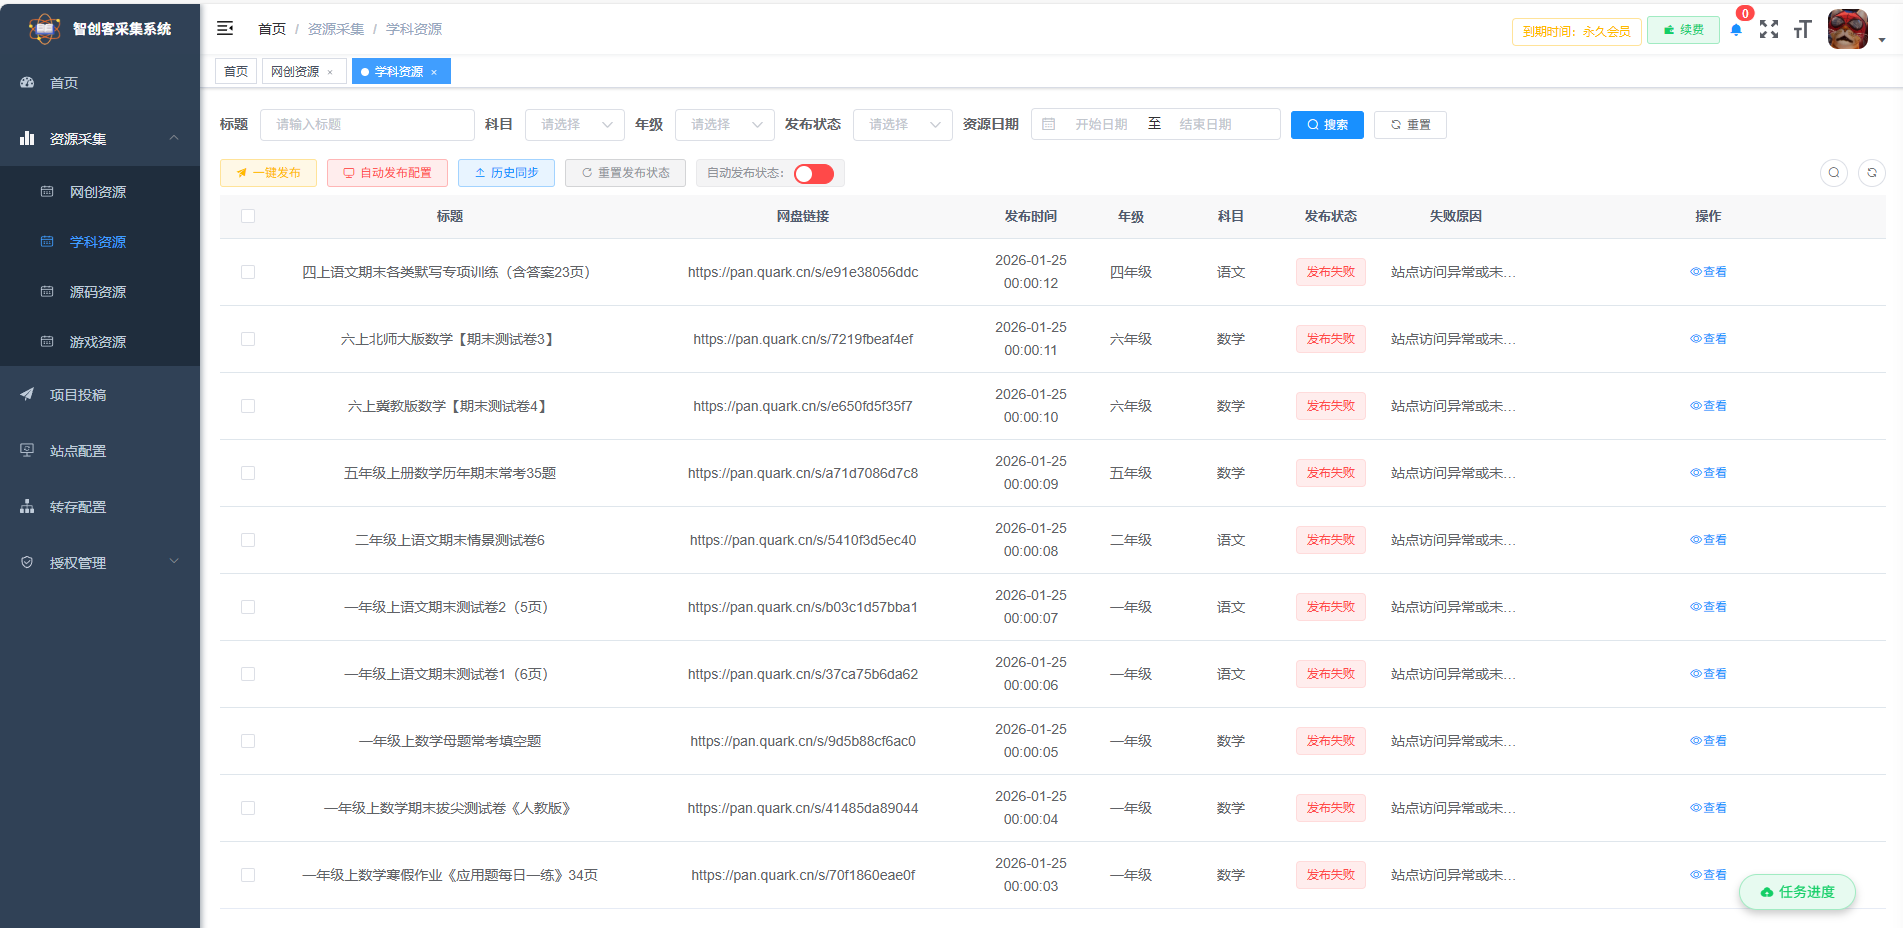Open 转存配置 from the sidebar
This screenshot has height=928, width=1903.
77,506
